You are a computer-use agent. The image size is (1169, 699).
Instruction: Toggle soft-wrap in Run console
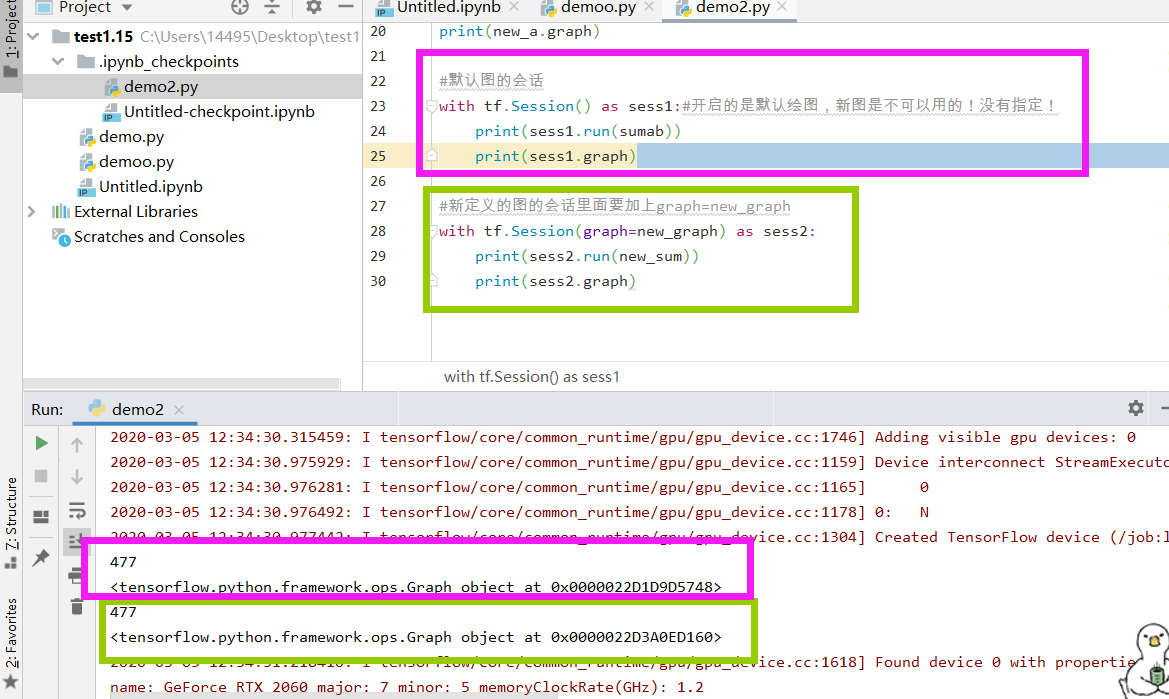pyautogui.click(x=77, y=510)
